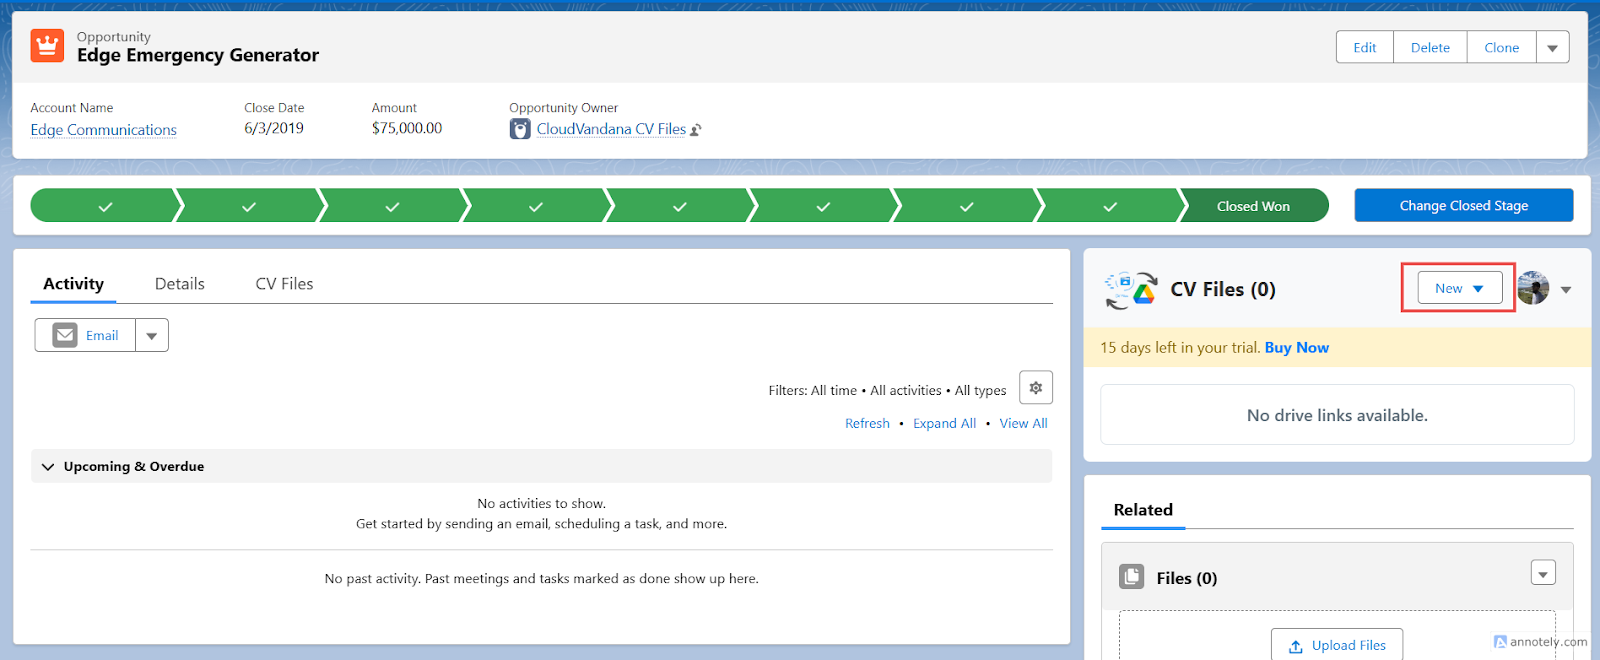Click the Files (0) heading

(x=1187, y=578)
